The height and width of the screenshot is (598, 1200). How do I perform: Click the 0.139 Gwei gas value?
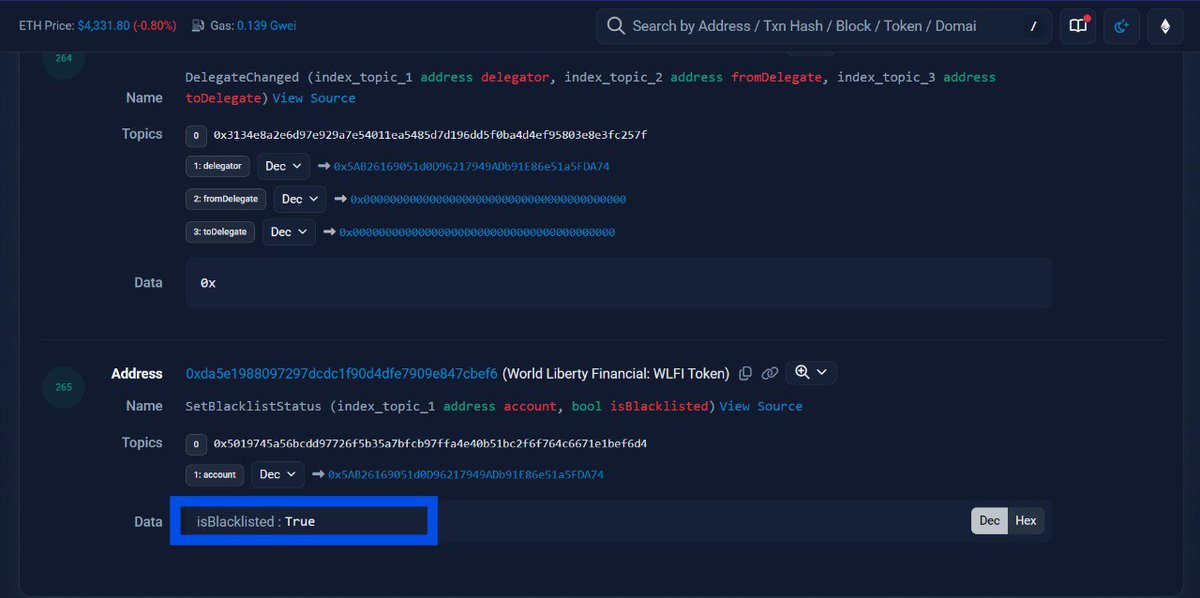267,26
